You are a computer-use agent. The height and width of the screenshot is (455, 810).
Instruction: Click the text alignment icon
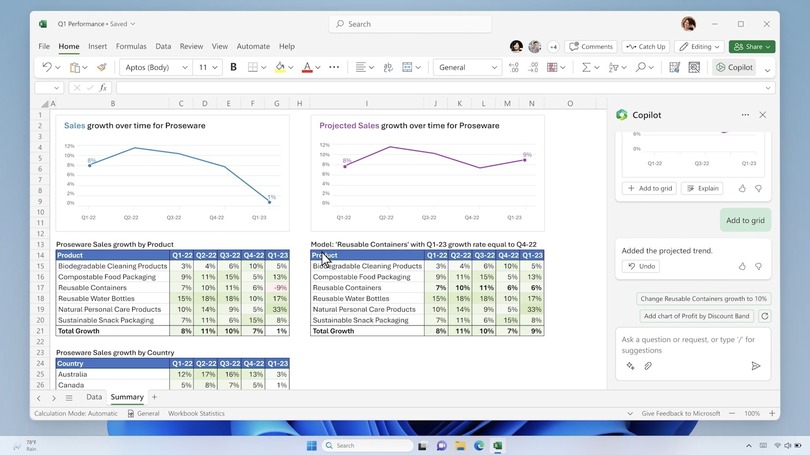(x=361, y=67)
